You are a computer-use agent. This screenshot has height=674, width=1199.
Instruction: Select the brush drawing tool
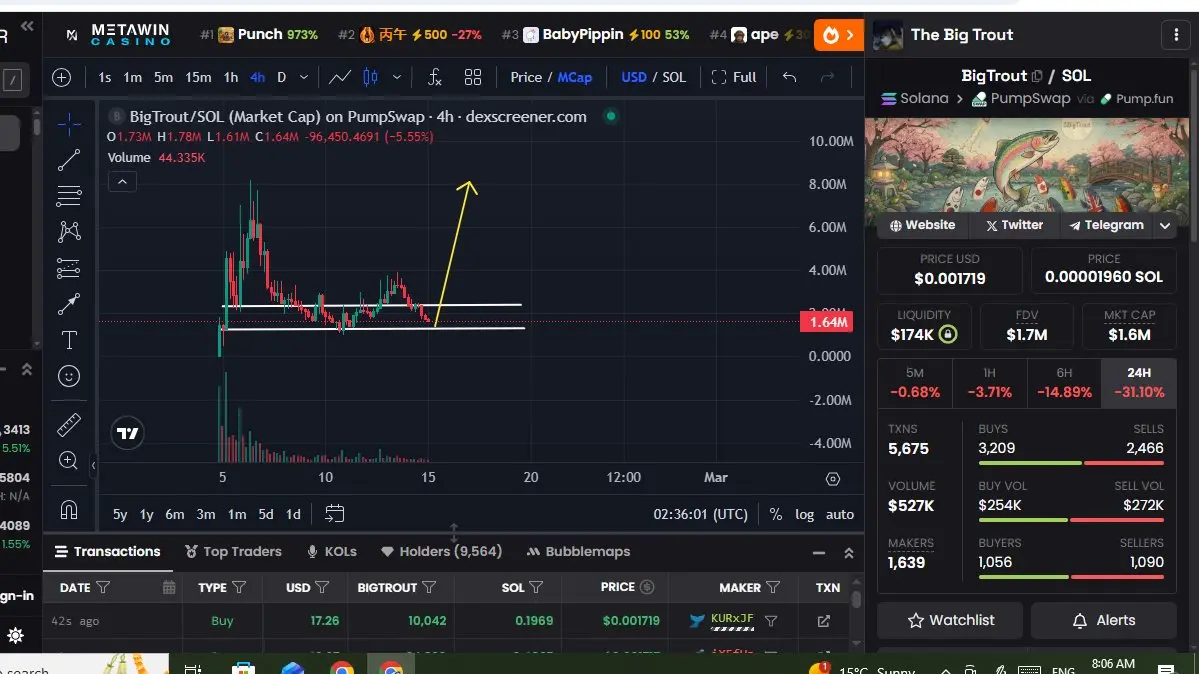(69, 304)
